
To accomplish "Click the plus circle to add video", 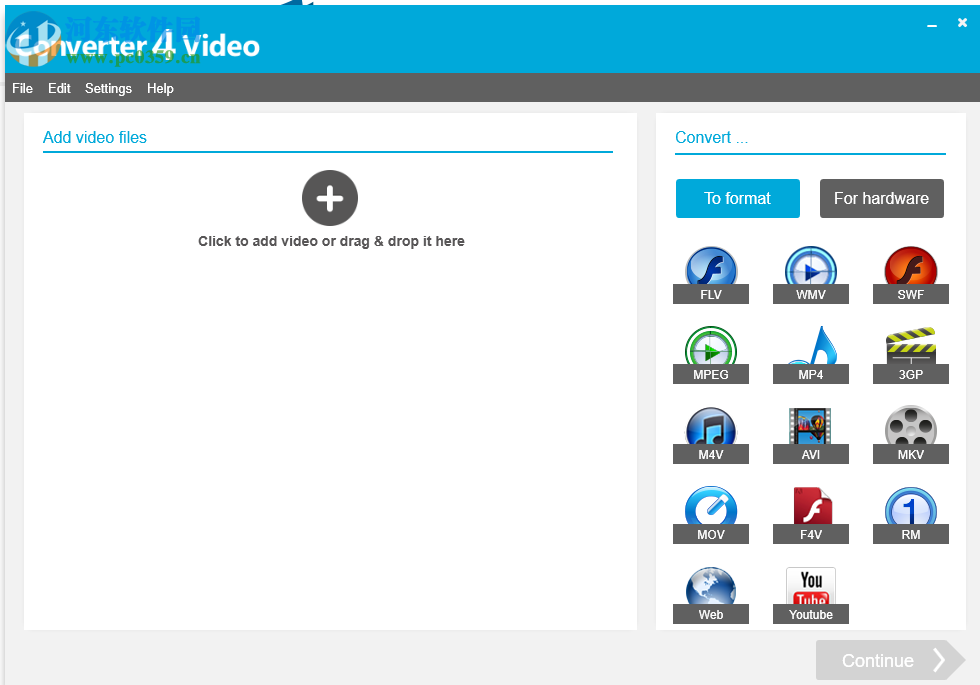I will click(x=330, y=198).
